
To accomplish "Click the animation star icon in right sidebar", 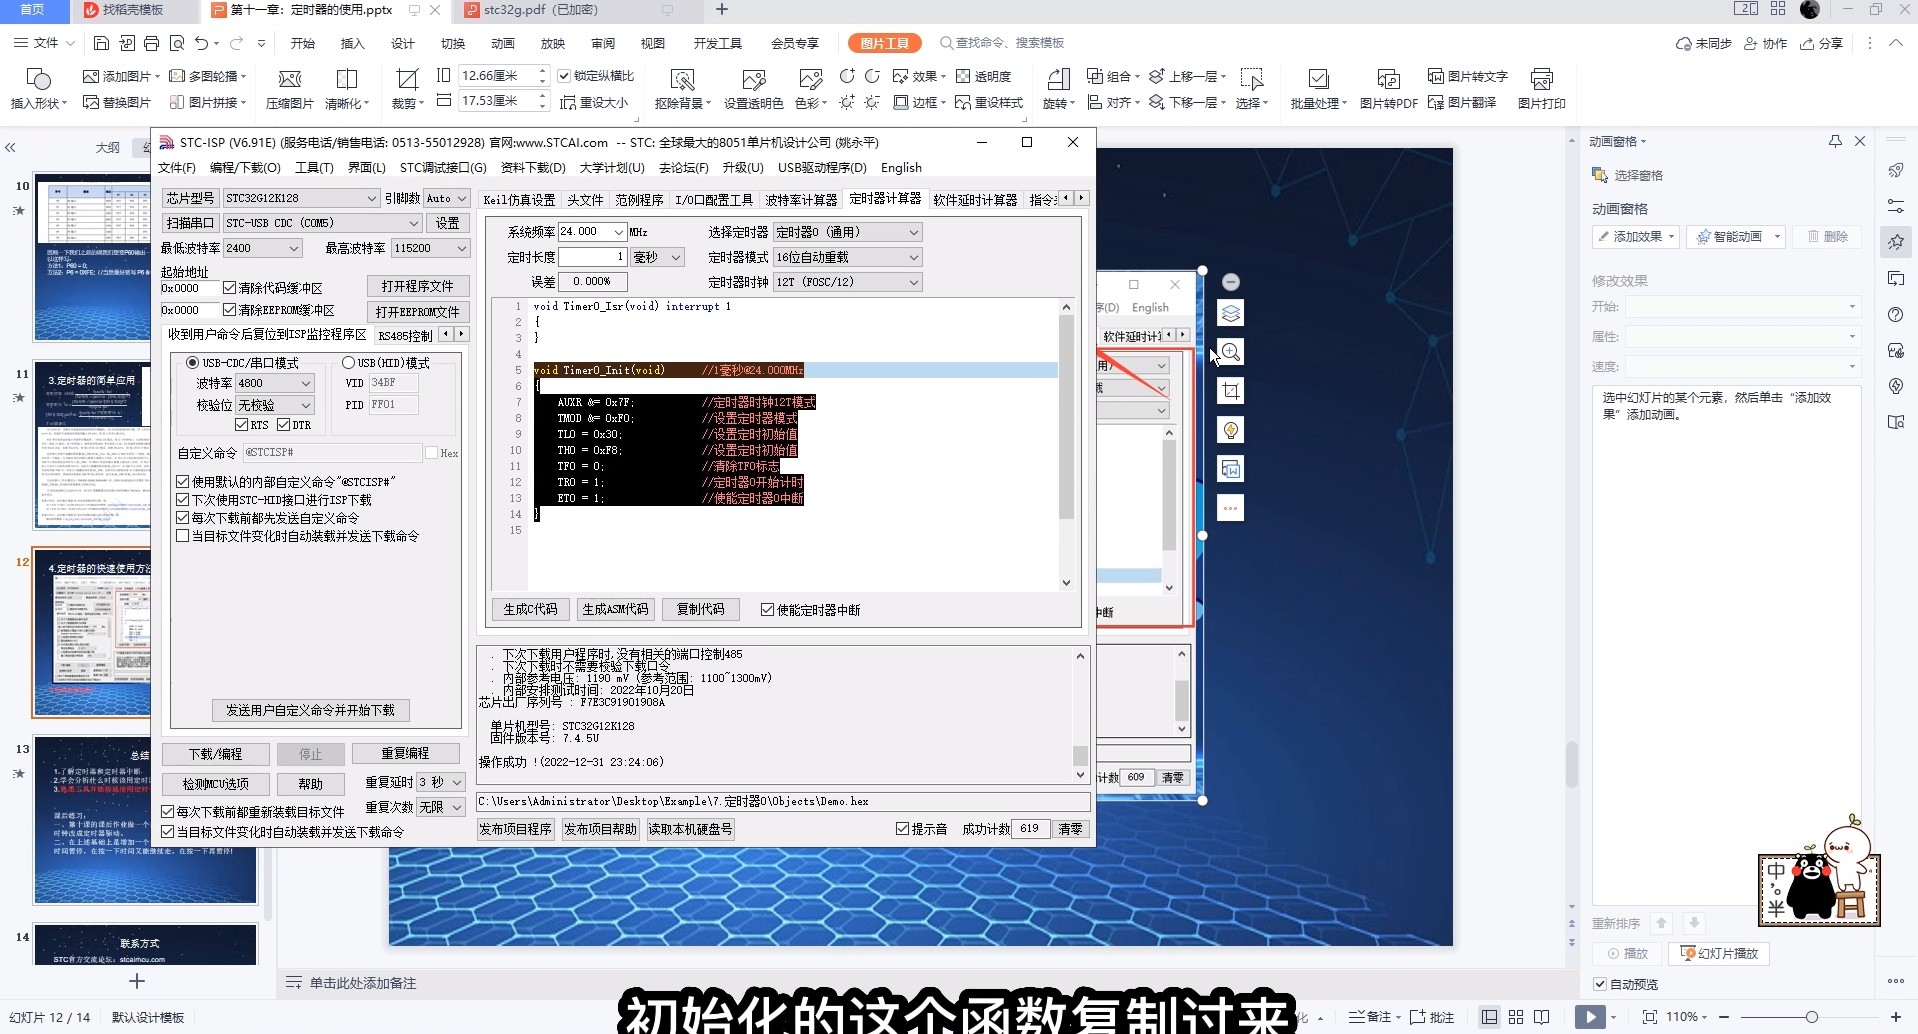I will point(1896,241).
